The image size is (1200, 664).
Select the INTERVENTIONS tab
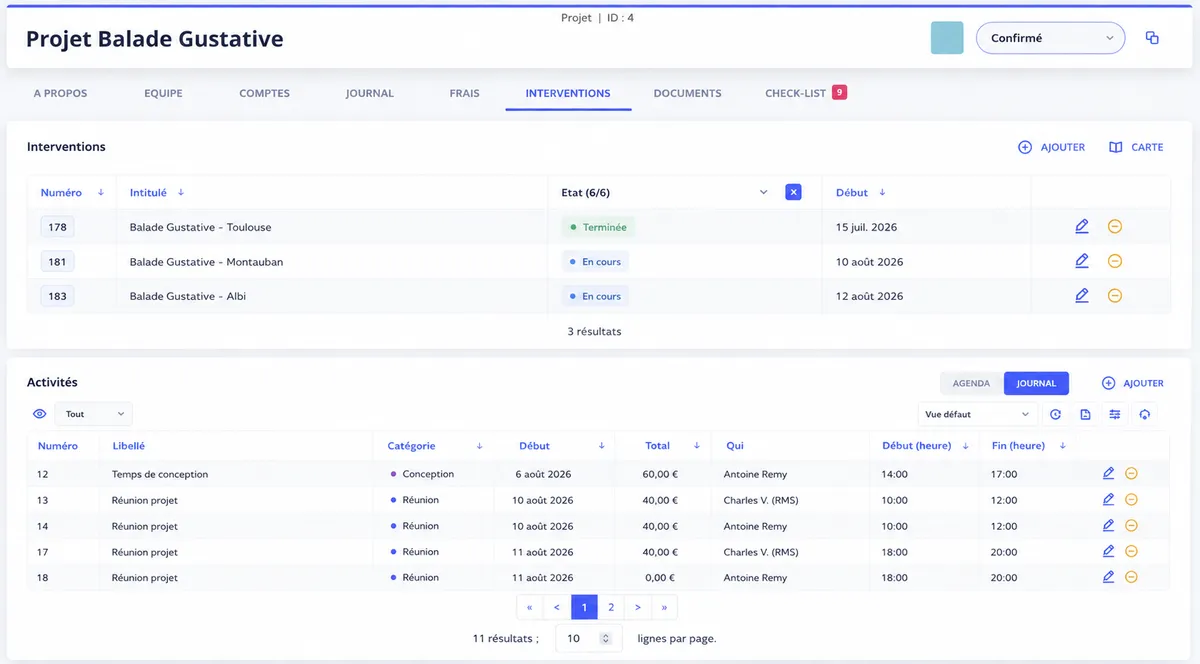568,93
